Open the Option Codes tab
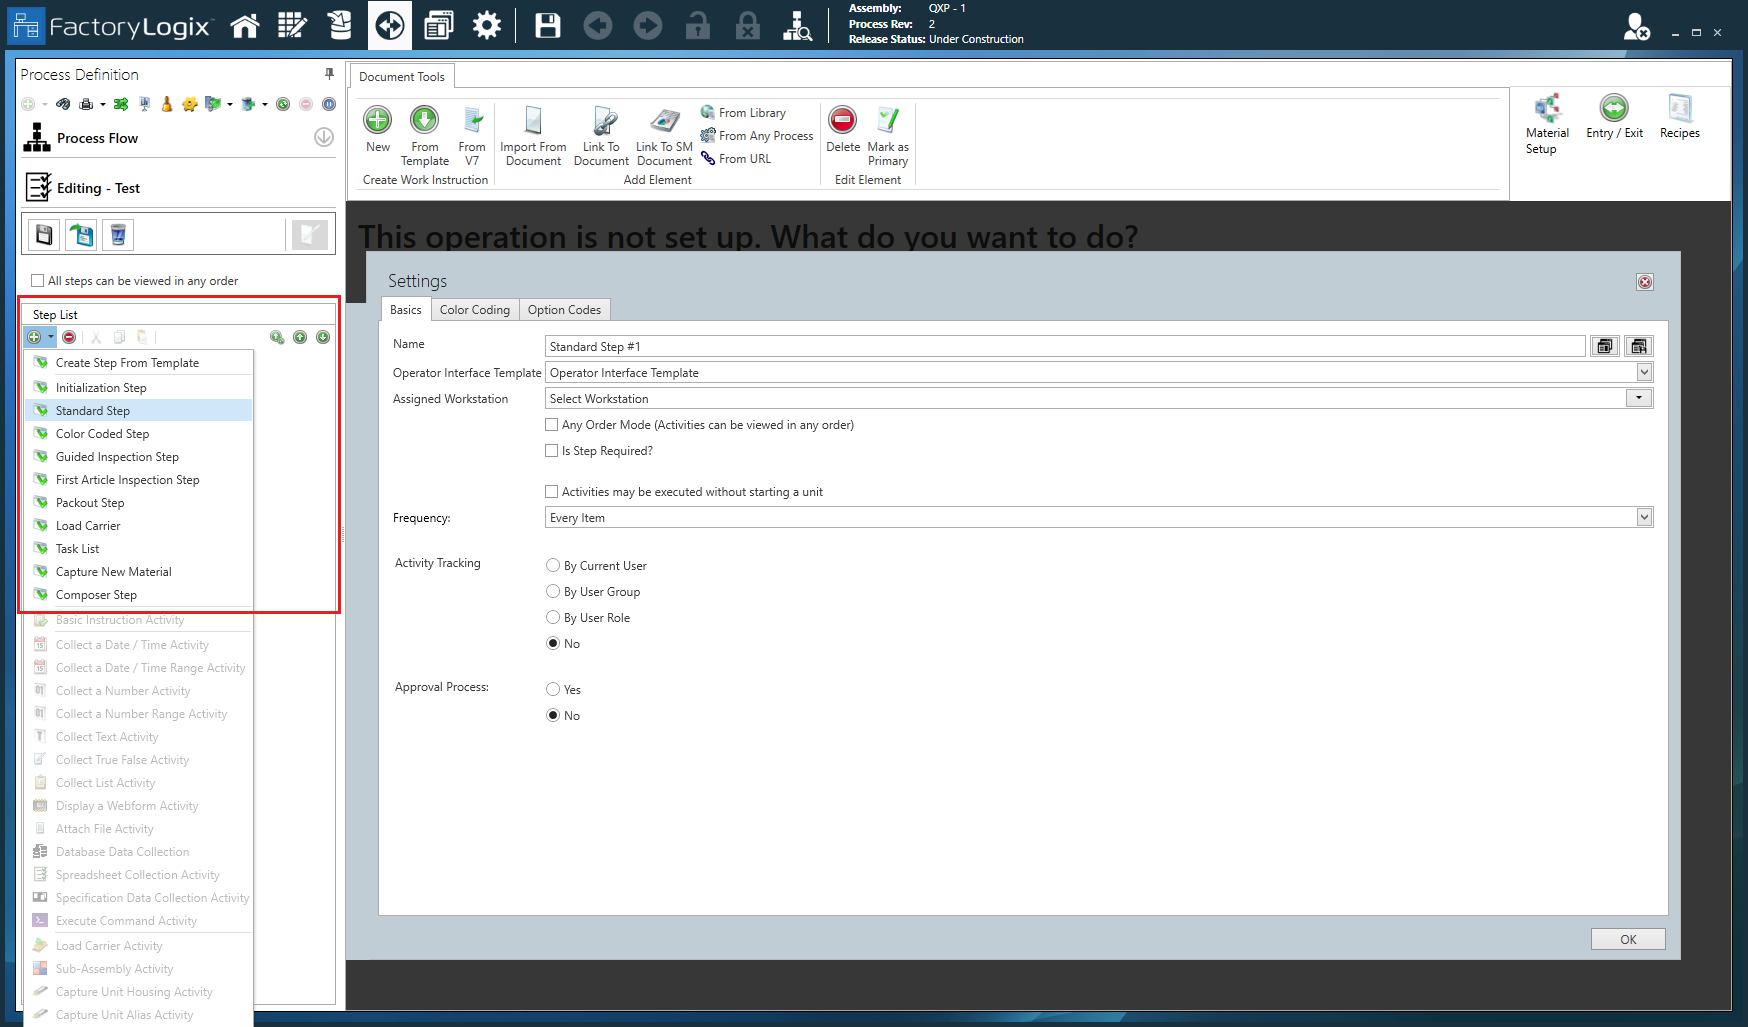This screenshot has width=1748, height=1027. [x=565, y=309]
